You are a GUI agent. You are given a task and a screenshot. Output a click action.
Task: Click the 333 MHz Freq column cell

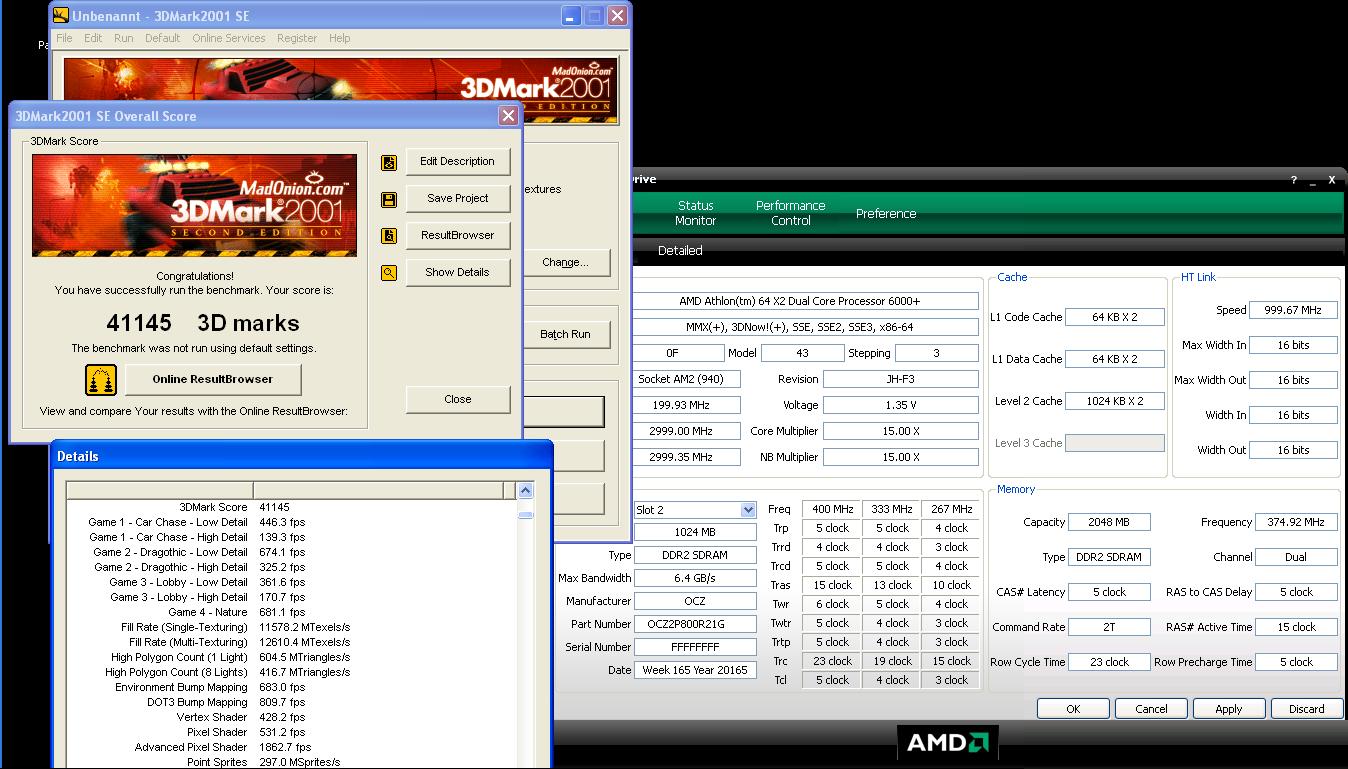click(892, 509)
